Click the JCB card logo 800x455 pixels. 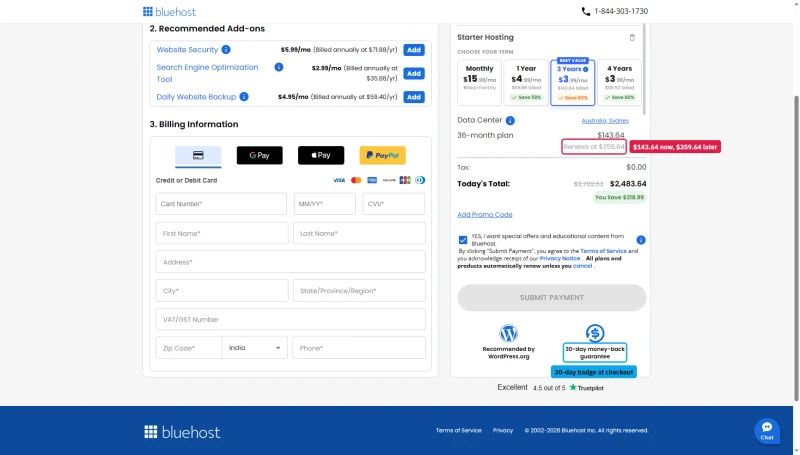point(405,180)
